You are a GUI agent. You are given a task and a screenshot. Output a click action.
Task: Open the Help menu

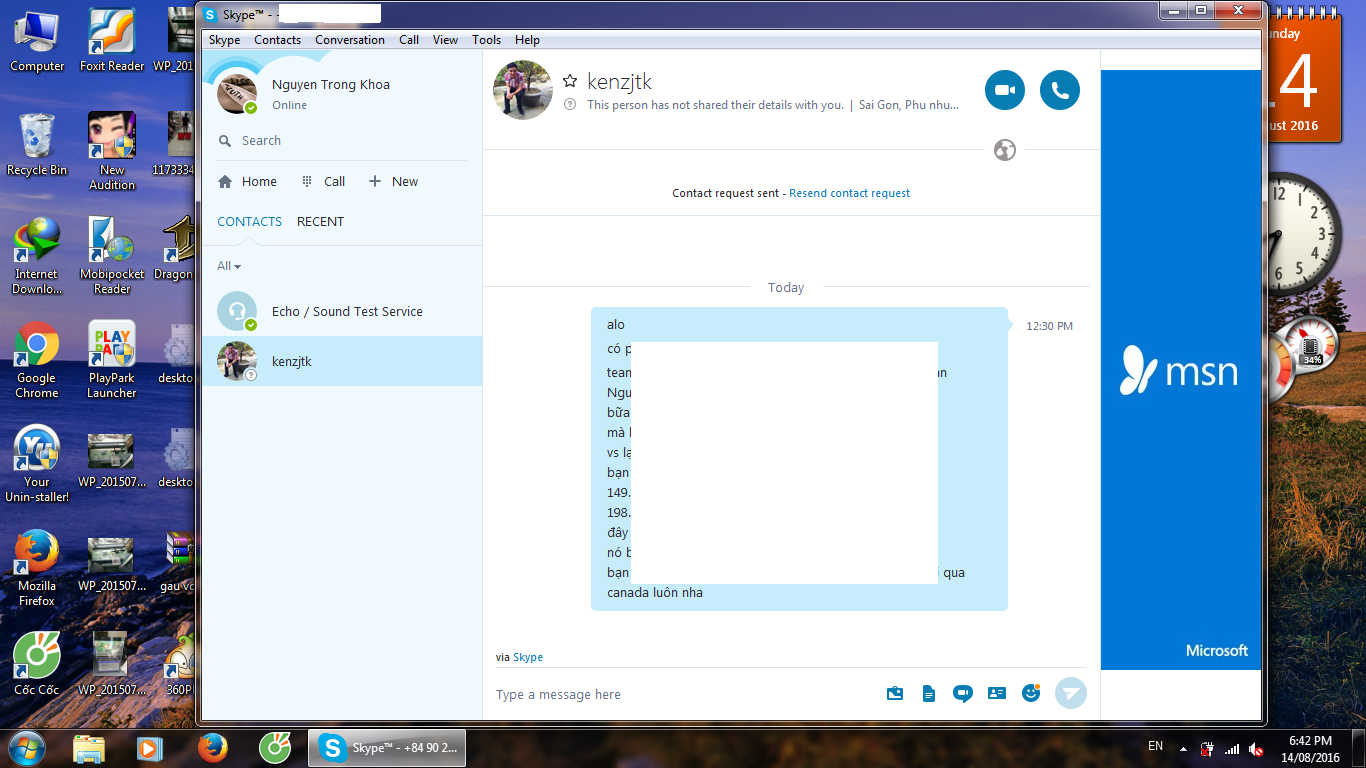point(527,40)
